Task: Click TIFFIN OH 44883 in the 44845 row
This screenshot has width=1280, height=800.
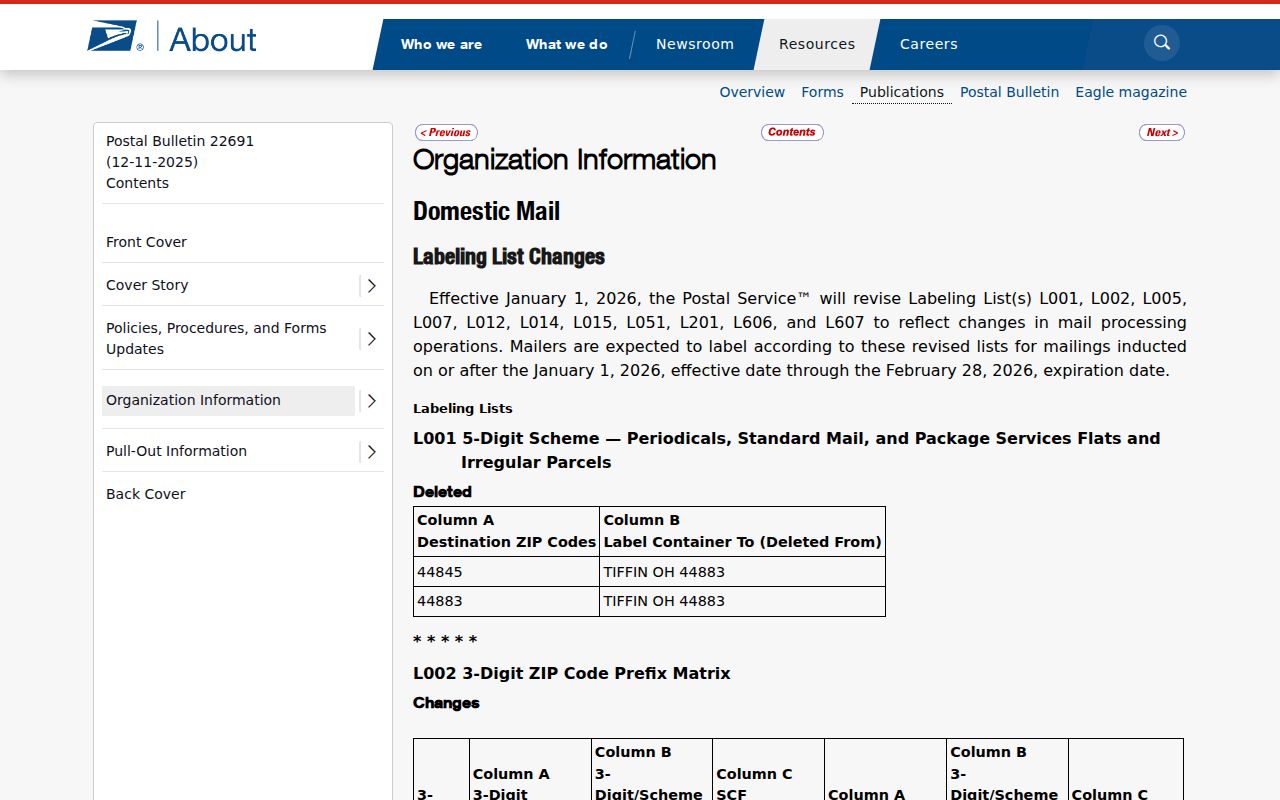Action: (742, 572)
